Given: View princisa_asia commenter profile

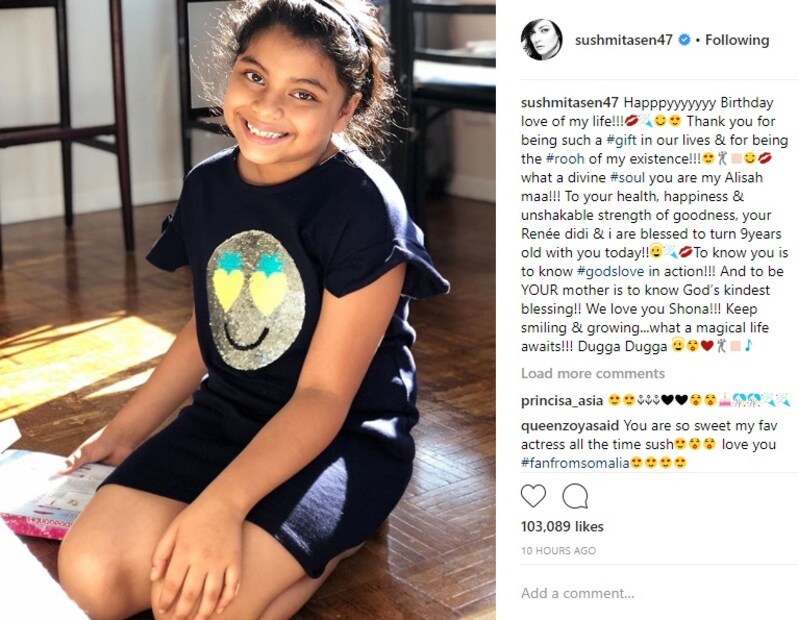Looking at the screenshot, I should pyautogui.click(x=562, y=401).
